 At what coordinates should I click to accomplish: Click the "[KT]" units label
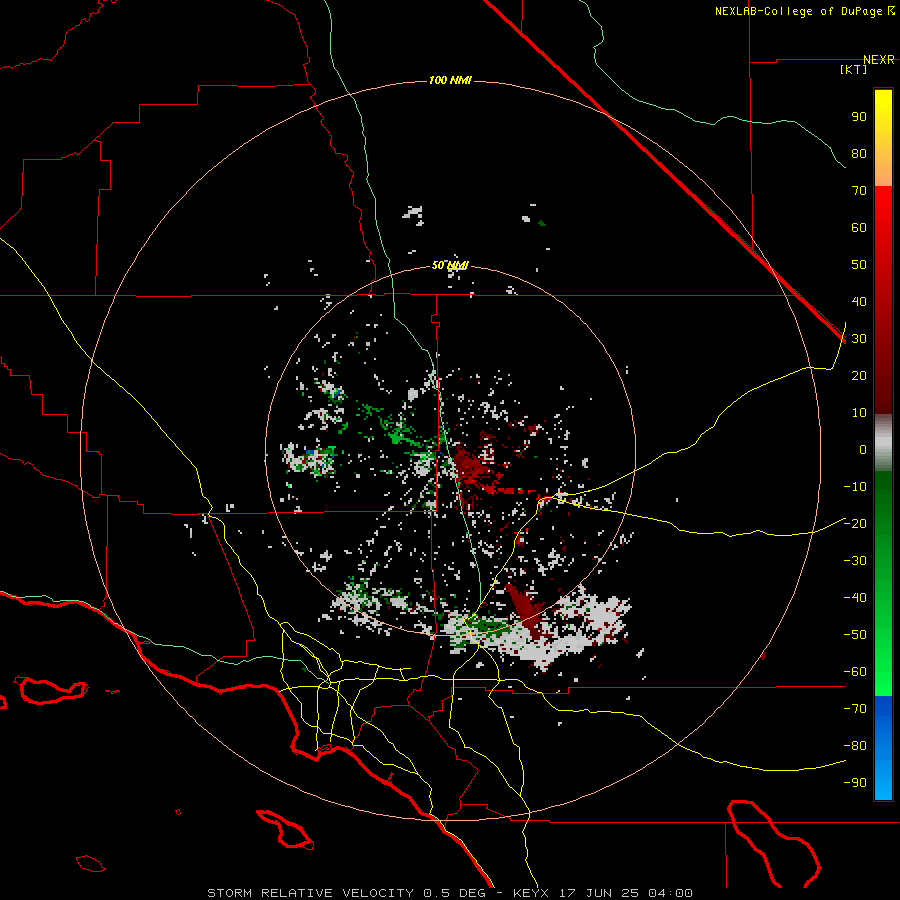854,69
